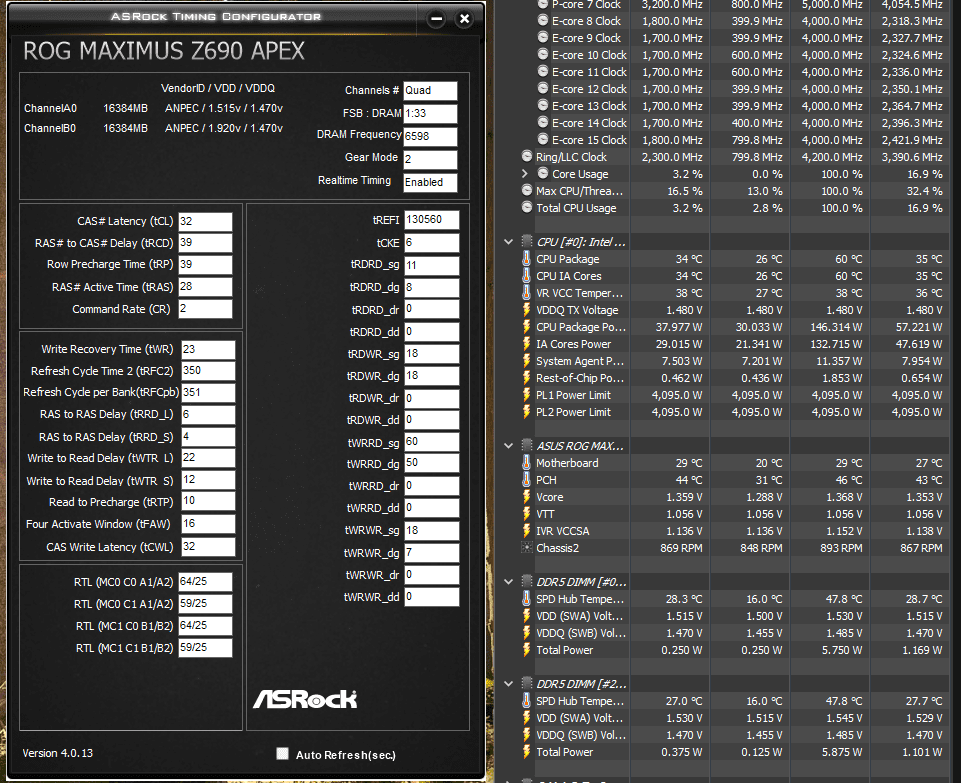The height and width of the screenshot is (783, 961).
Task: Select the tWRWR_sg value field
Action: tap(431, 531)
